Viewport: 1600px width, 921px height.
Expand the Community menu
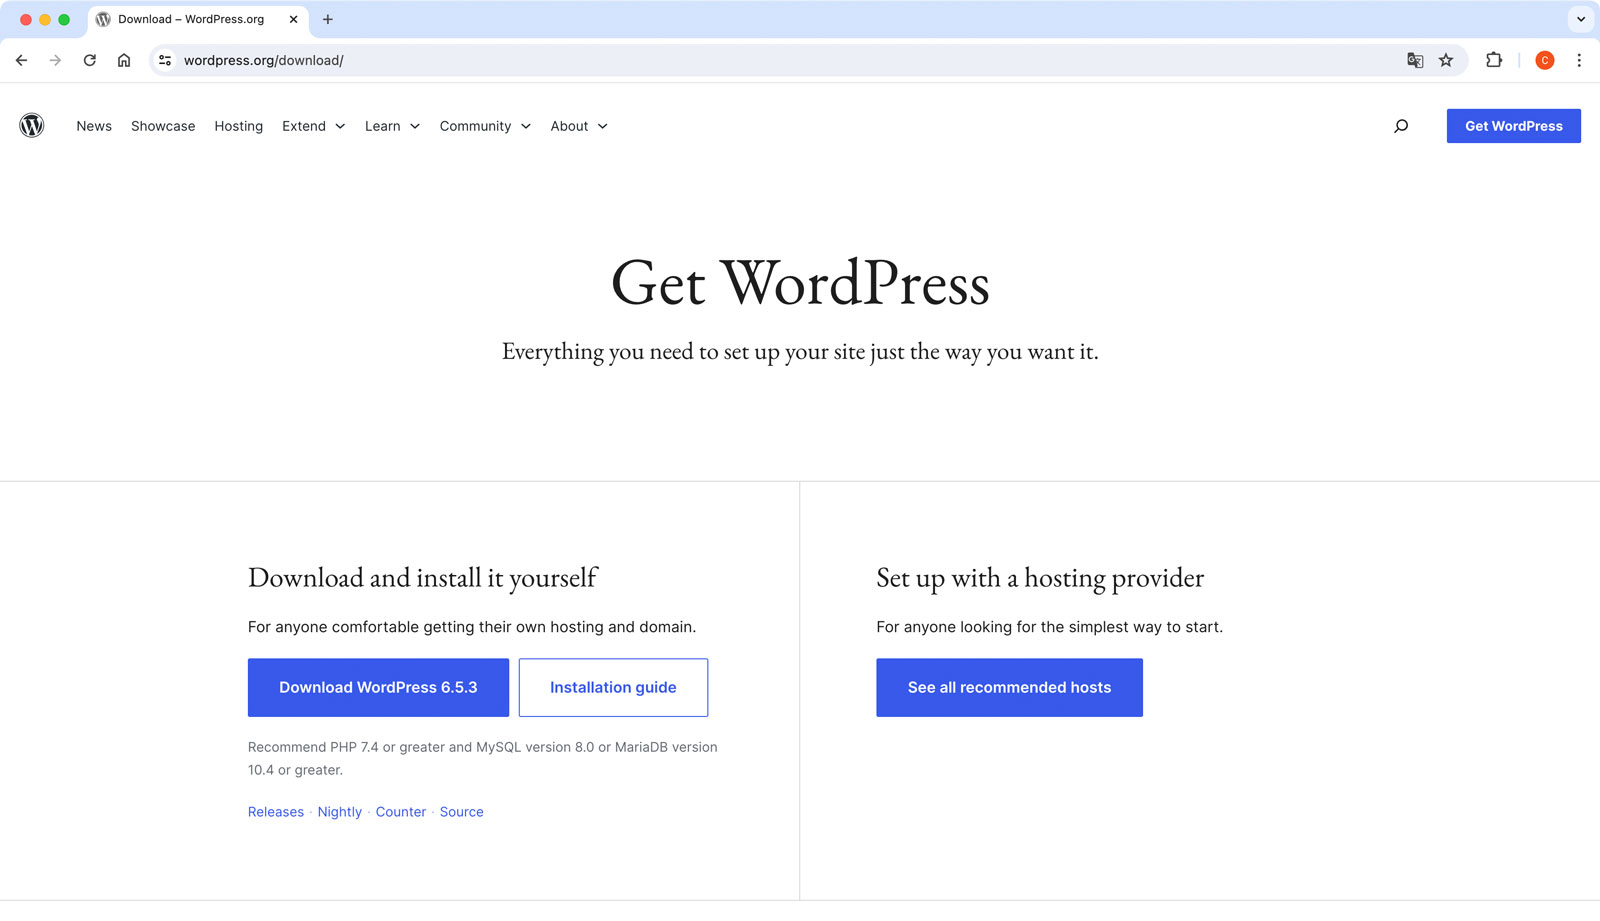[485, 126]
